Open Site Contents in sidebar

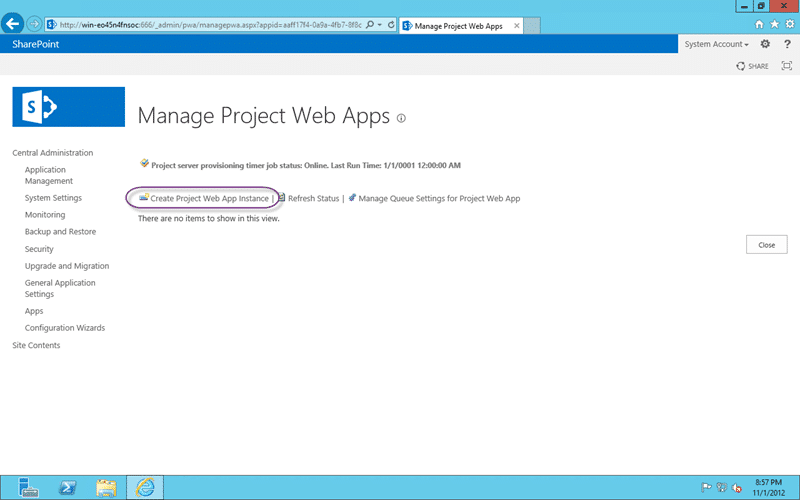tap(36, 345)
